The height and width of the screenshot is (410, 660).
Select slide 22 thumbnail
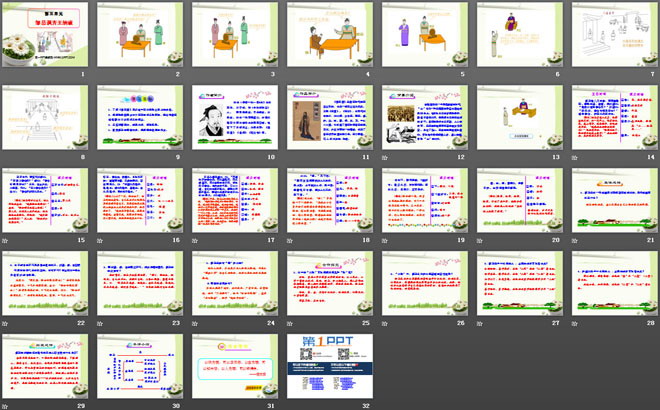coord(45,283)
